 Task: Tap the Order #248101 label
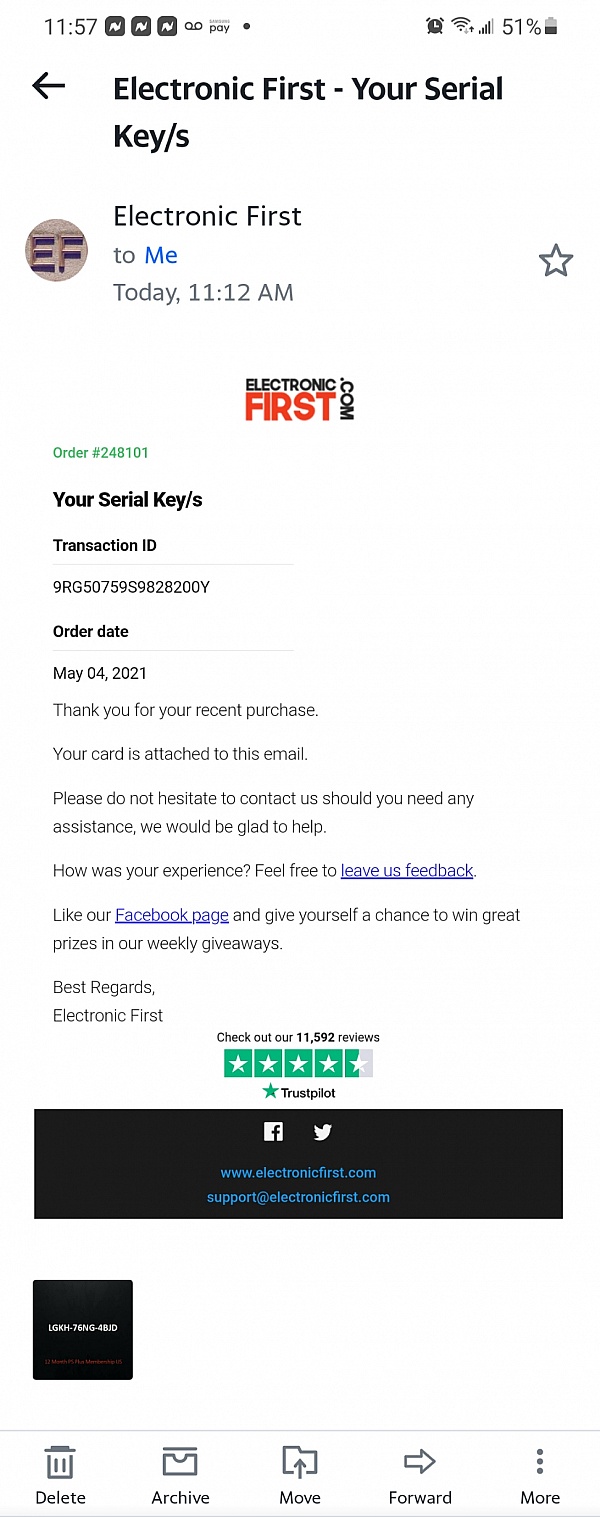point(101,453)
